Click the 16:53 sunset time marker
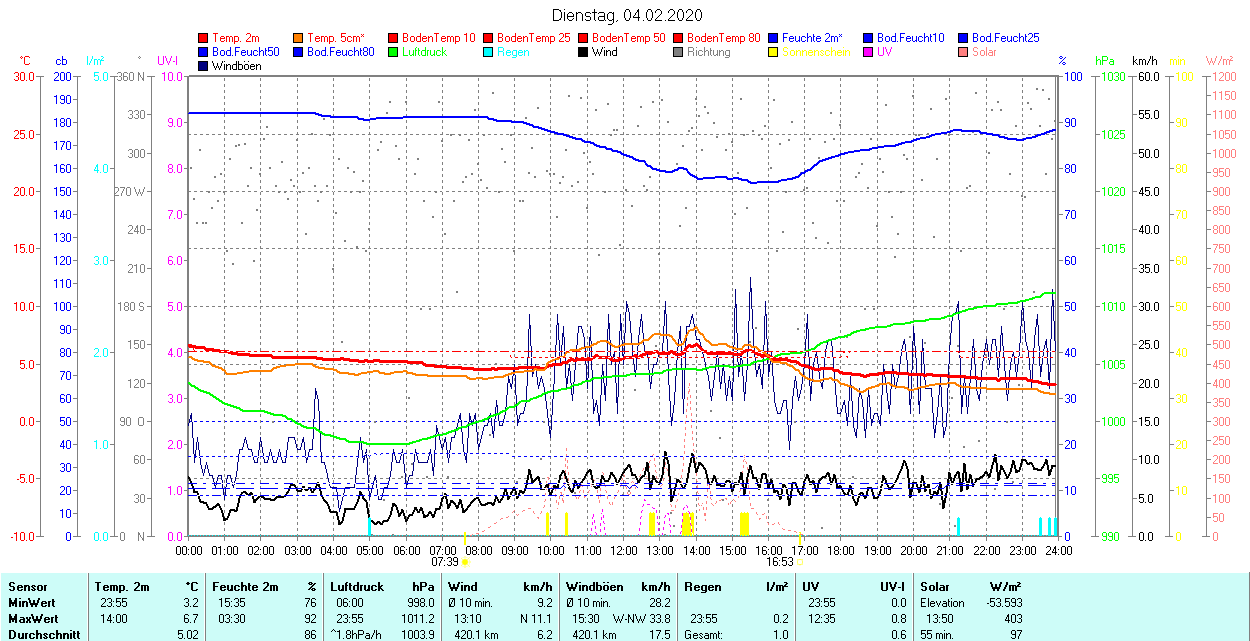The height and width of the screenshot is (641, 1250). (780, 562)
